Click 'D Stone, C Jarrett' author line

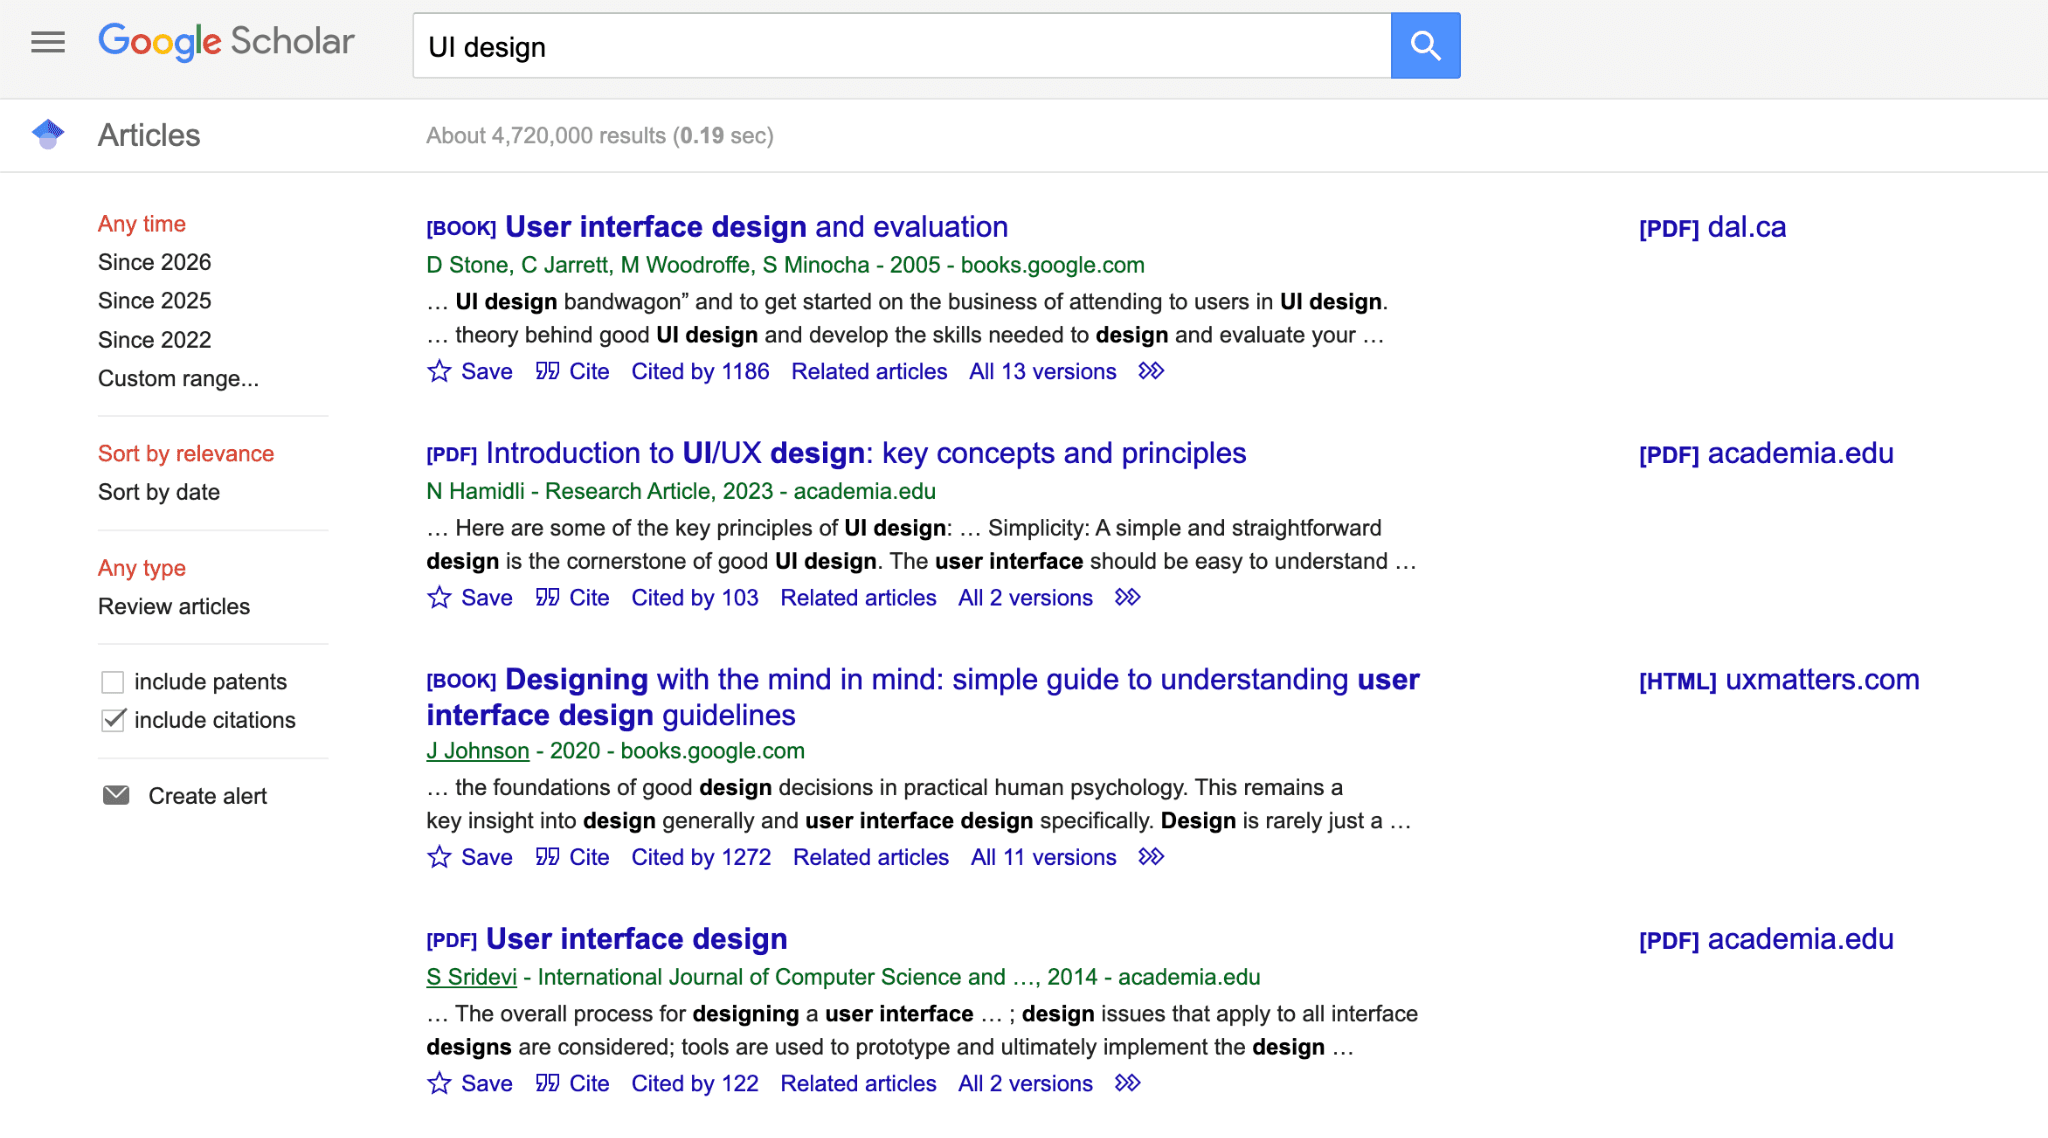(785, 265)
